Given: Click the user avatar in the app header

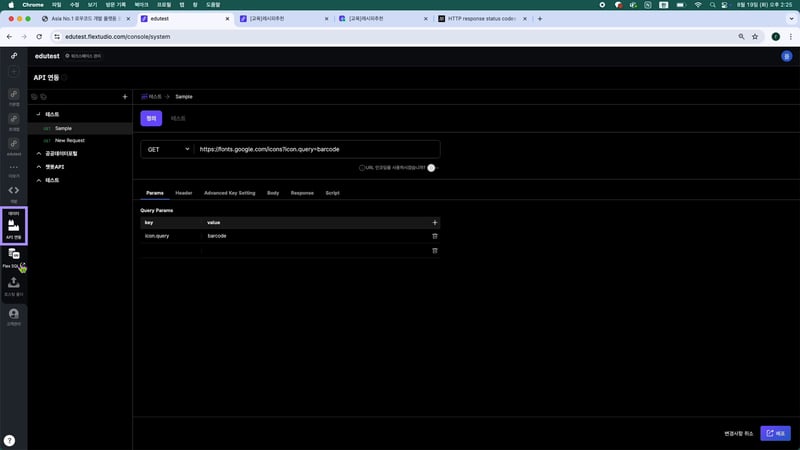Looking at the screenshot, I should pos(785,57).
